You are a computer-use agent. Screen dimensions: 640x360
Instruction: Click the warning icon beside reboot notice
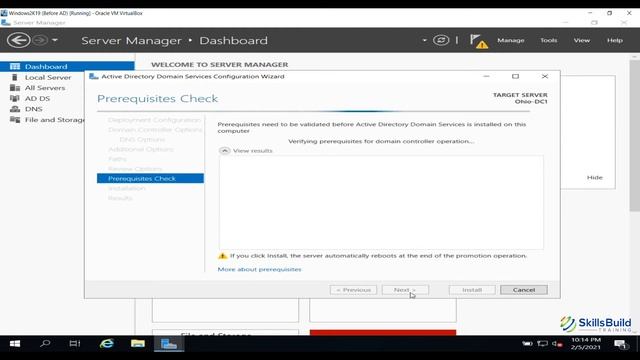click(x=222, y=256)
